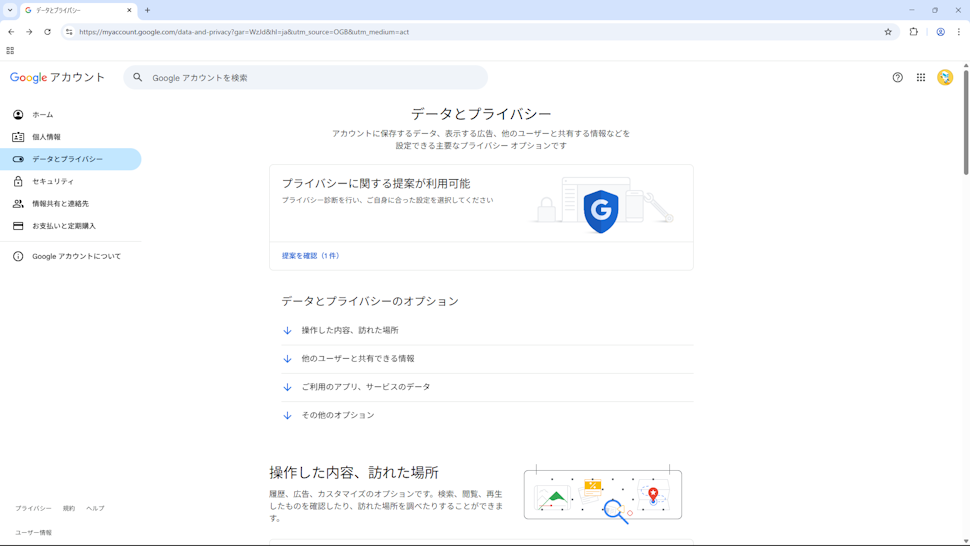Open 提案を確認（1 件）link
This screenshot has width=970, height=546.
(x=311, y=255)
